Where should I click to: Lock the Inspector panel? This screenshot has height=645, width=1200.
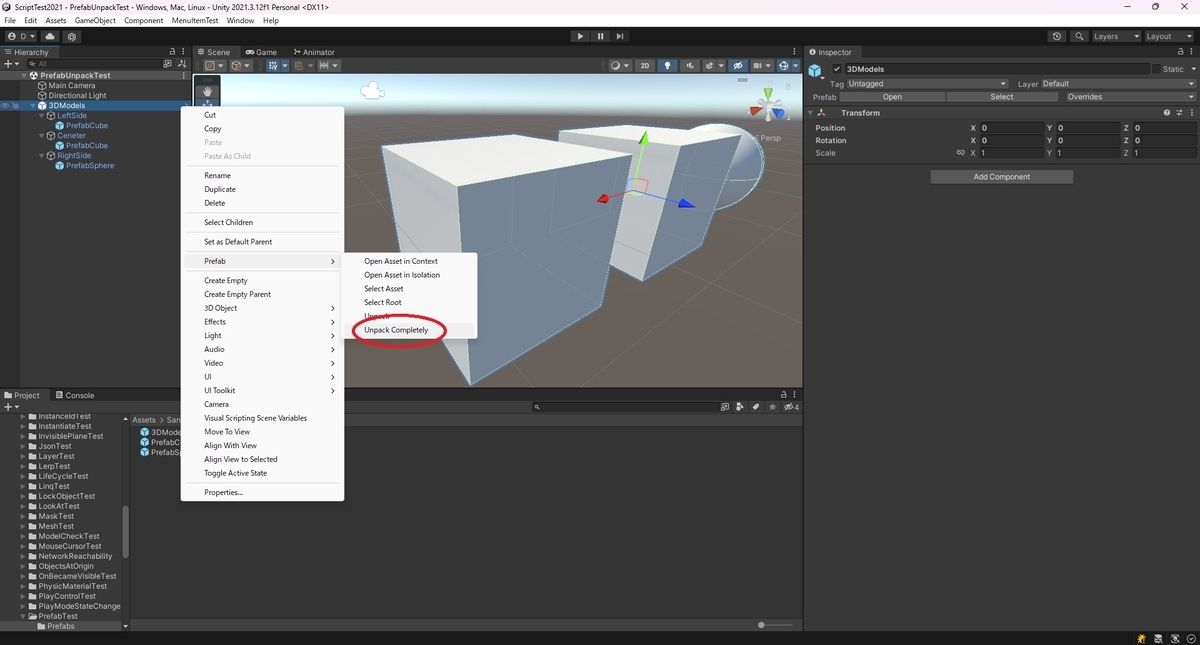(1180, 52)
